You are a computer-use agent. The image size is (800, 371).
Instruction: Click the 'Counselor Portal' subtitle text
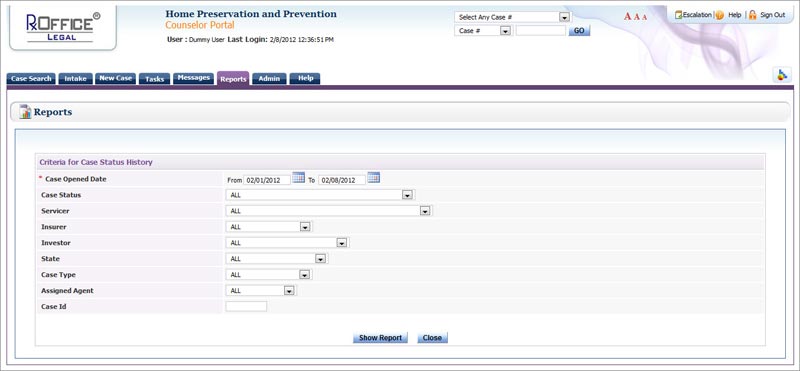[x=200, y=25]
